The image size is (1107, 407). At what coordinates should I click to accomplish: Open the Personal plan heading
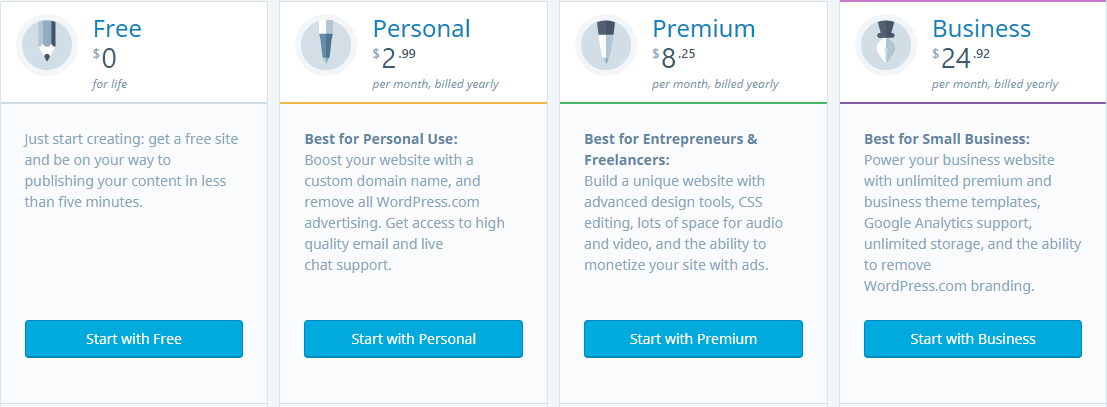coord(421,29)
